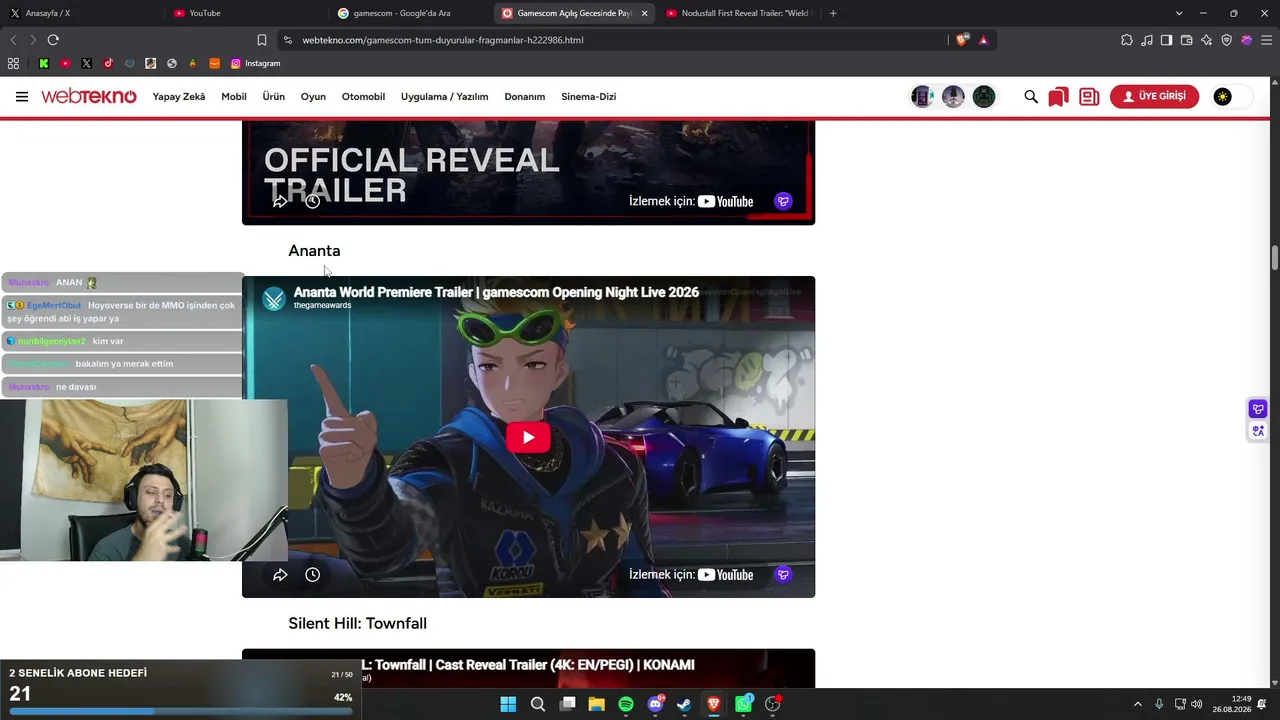Click the translate side widget icon

click(x=1258, y=431)
